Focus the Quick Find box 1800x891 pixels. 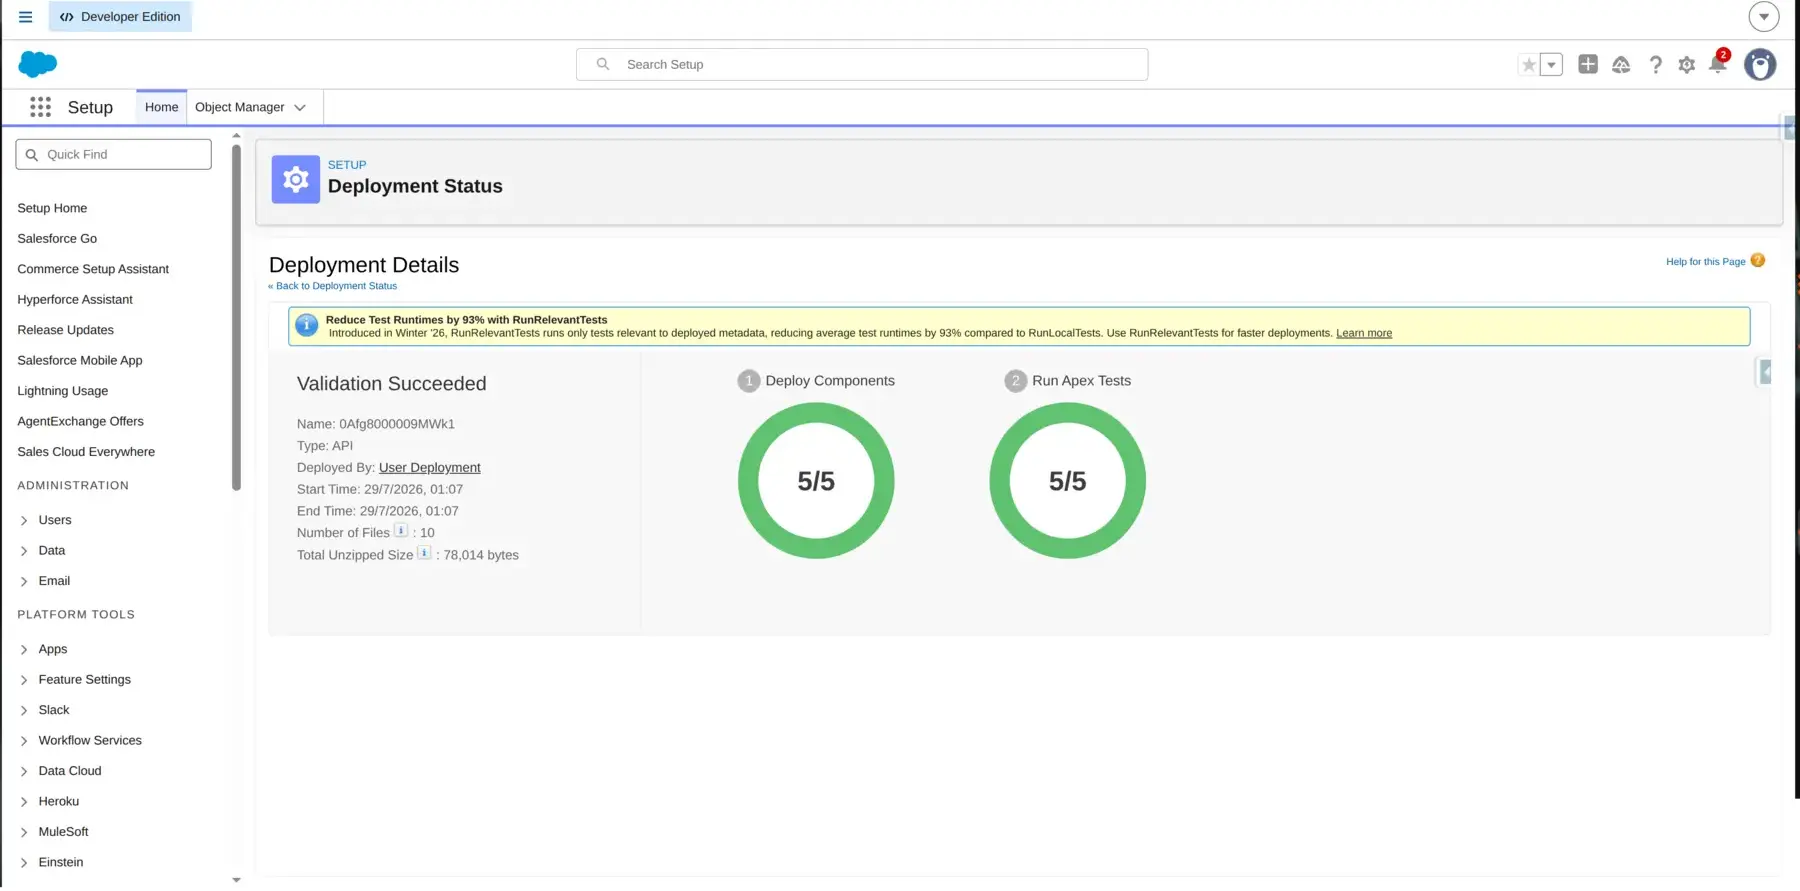(x=114, y=155)
